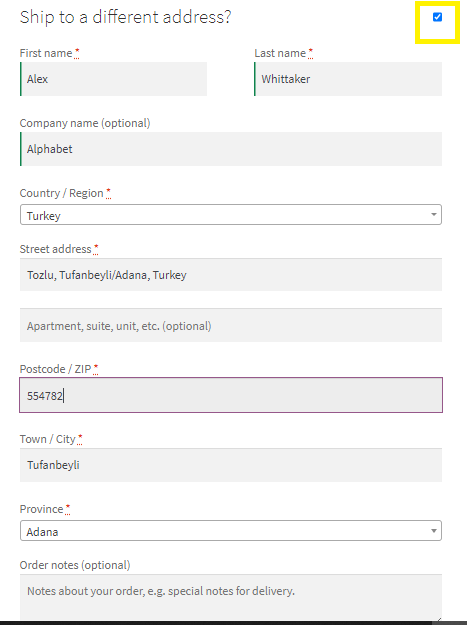Screen dimensions: 467x625
Task: Focus the Last name field containing Whittaker
Action: (x=348, y=79)
